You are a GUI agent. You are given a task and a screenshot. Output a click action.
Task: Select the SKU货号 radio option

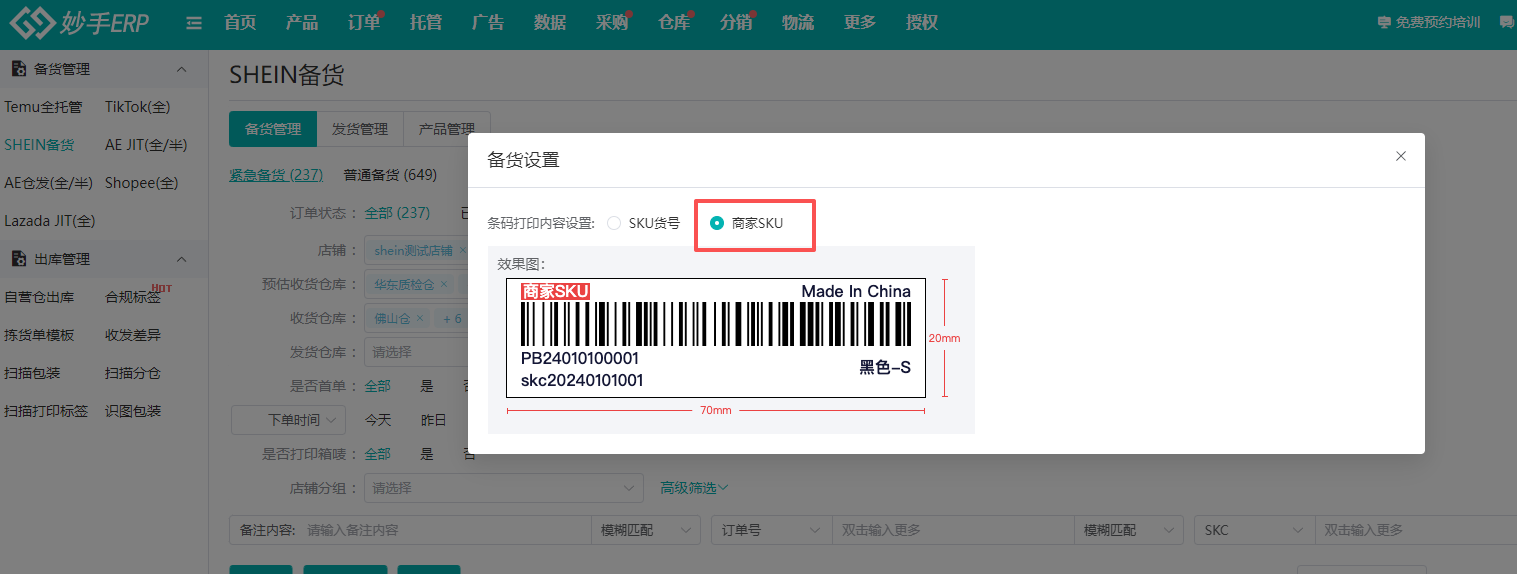pos(643,223)
